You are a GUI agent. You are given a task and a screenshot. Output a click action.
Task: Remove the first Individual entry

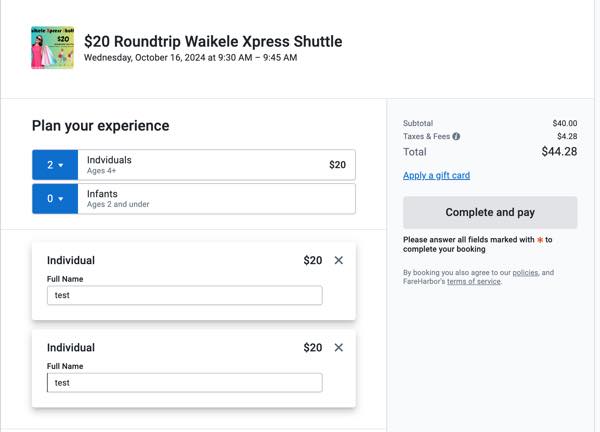(x=338, y=260)
